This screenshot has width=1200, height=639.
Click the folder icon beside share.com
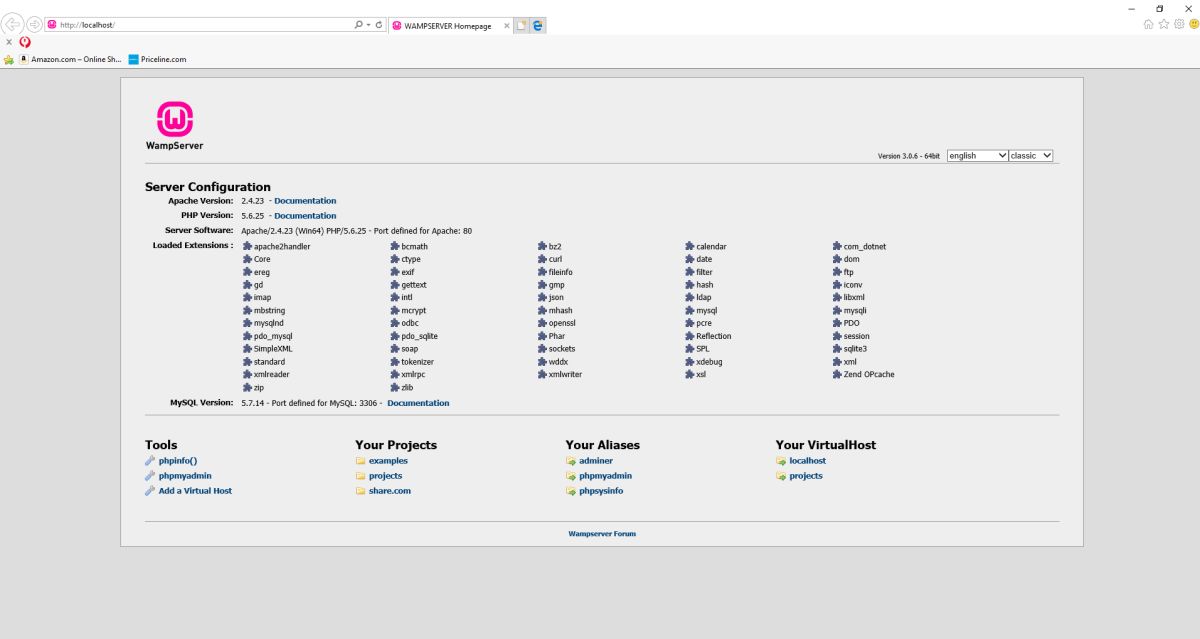(360, 491)
